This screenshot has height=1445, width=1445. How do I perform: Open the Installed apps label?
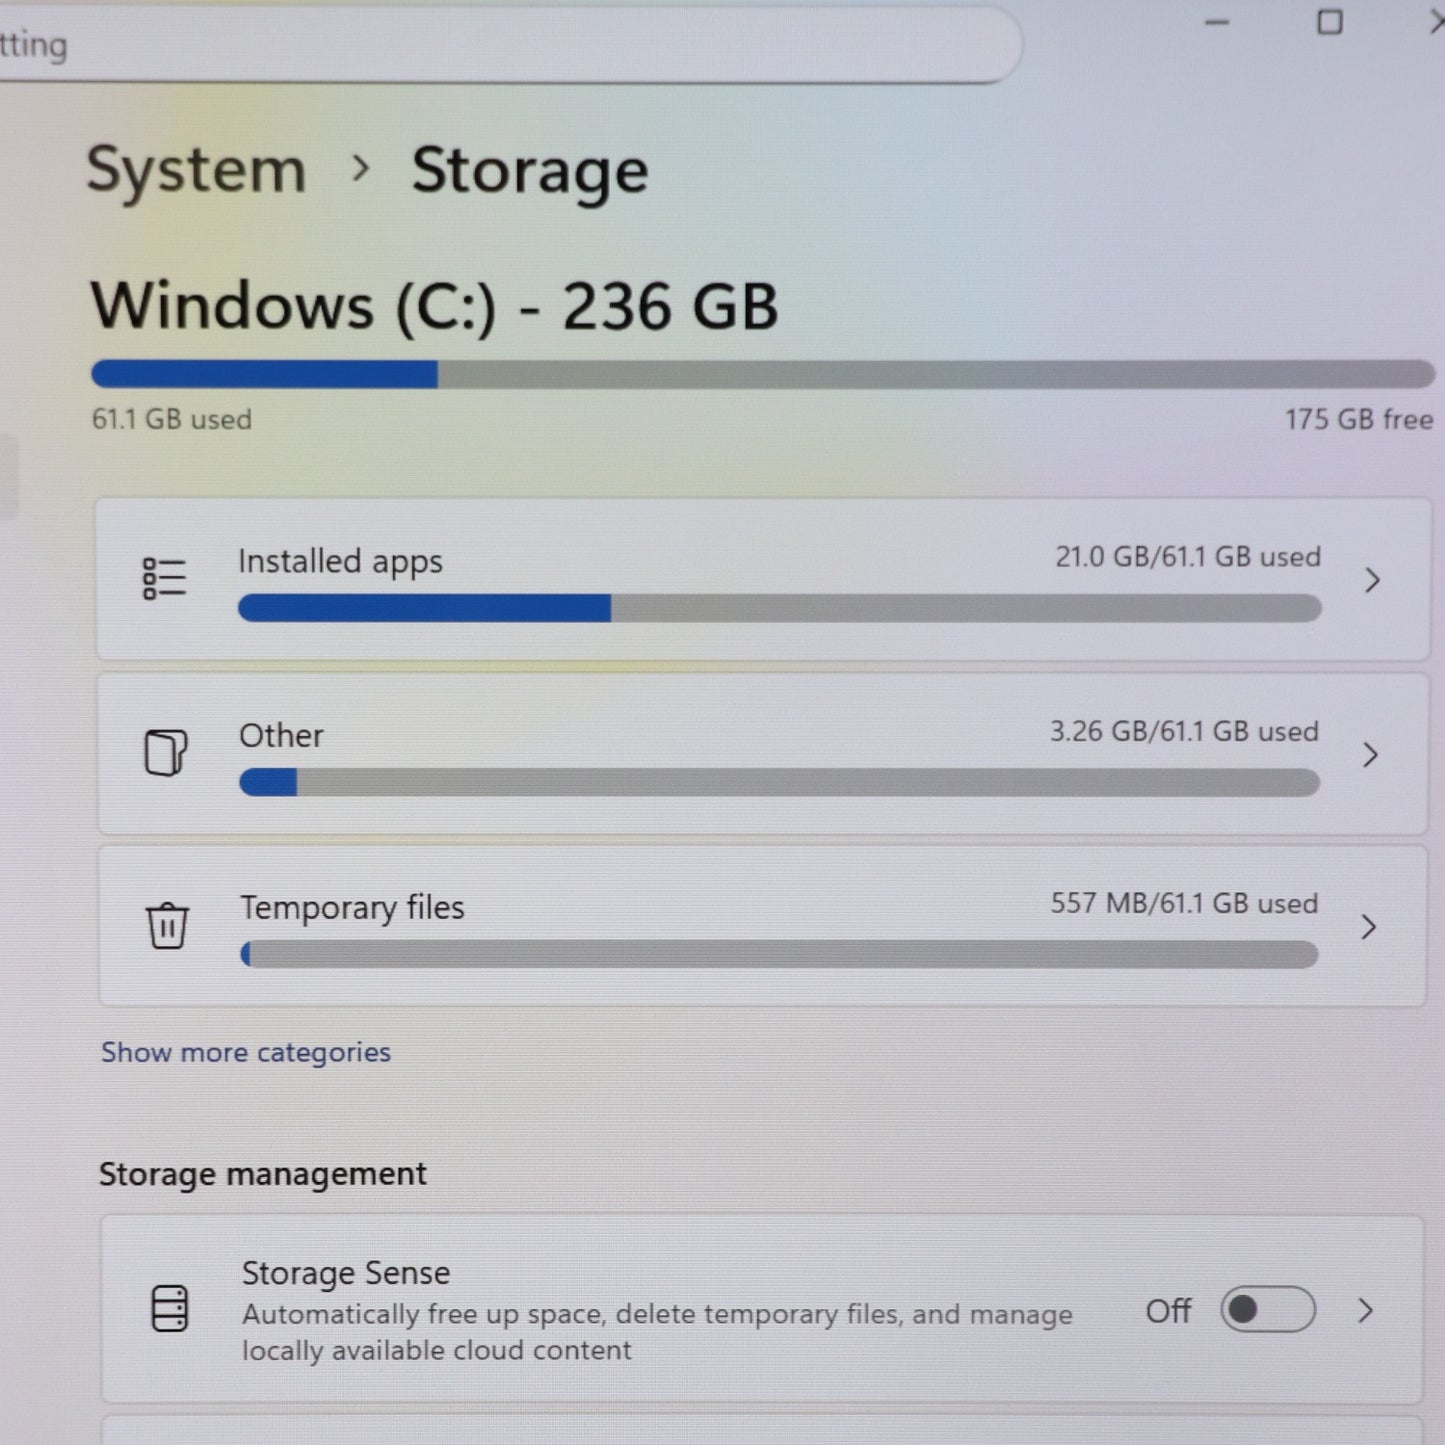coord(340,562)
